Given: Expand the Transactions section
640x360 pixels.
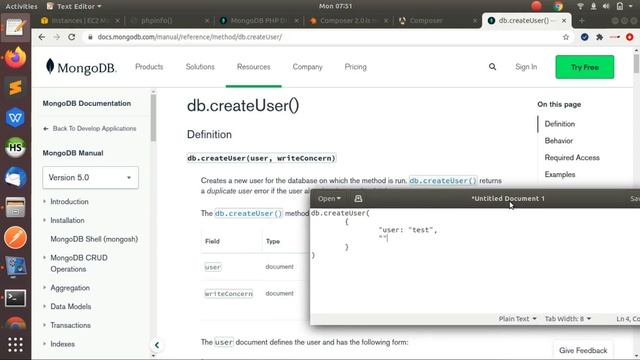Looking at the screenshot, I should [44, 325].
